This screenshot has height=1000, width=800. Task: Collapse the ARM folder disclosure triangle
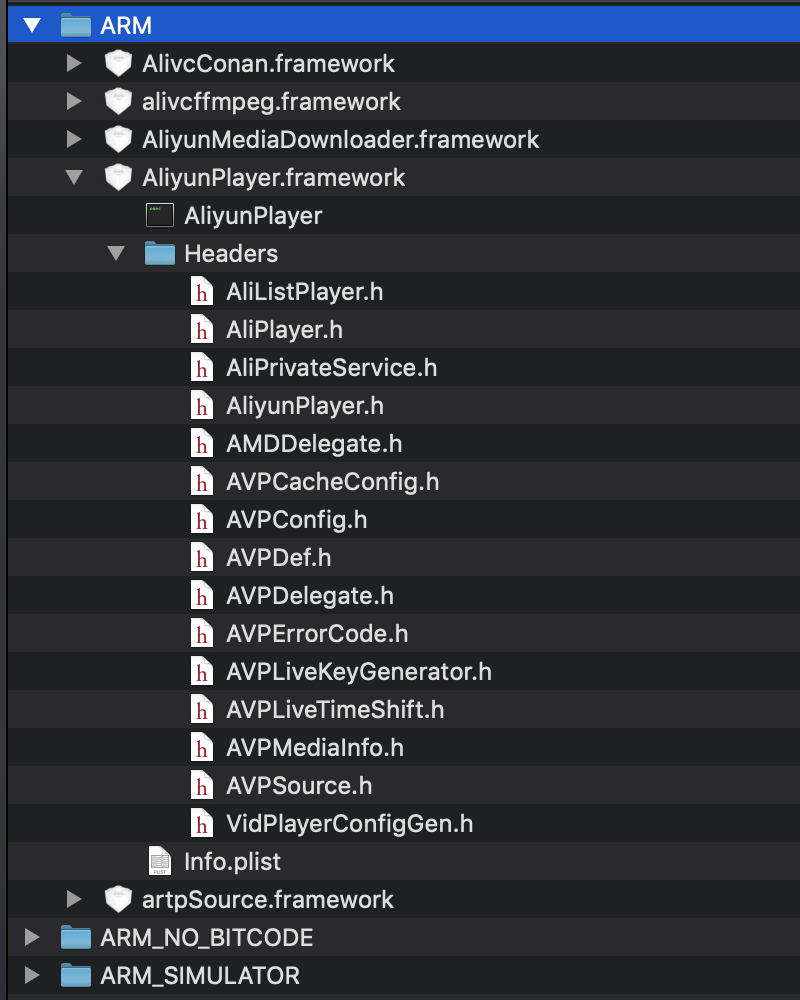click(x=32, y=26)
